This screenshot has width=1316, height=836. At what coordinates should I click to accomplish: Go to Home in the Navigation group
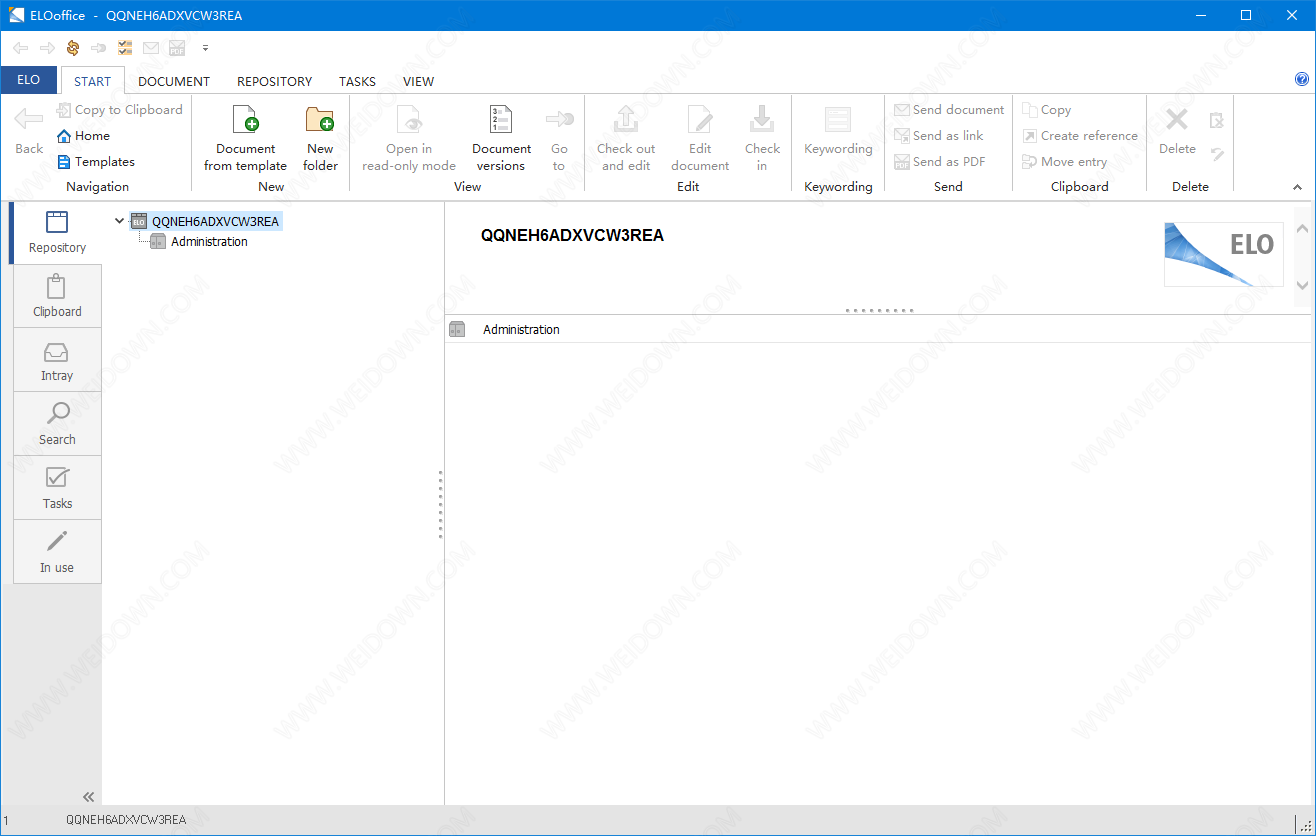coord(83,136)
